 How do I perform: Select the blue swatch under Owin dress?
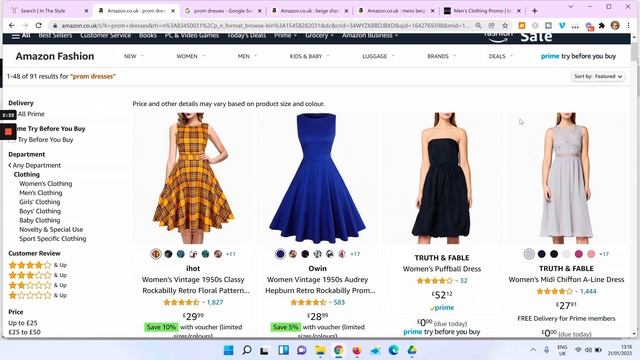tap(280, 254)
